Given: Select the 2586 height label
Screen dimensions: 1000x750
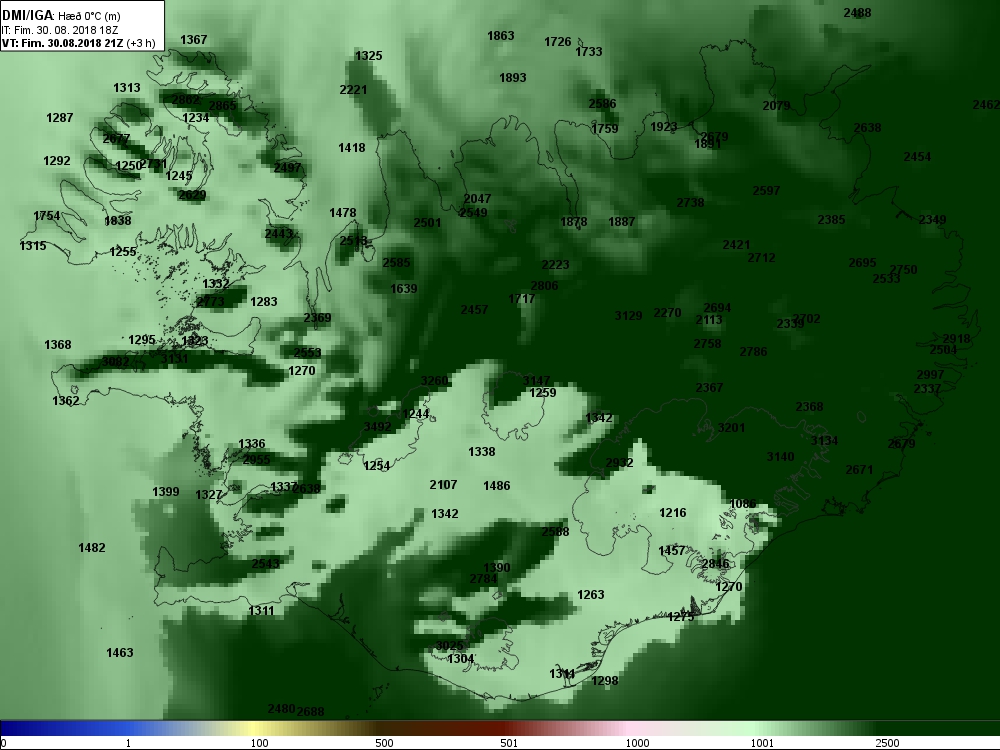Looking at the screenshot, I should pyautogui.click(x=603, y=104).
